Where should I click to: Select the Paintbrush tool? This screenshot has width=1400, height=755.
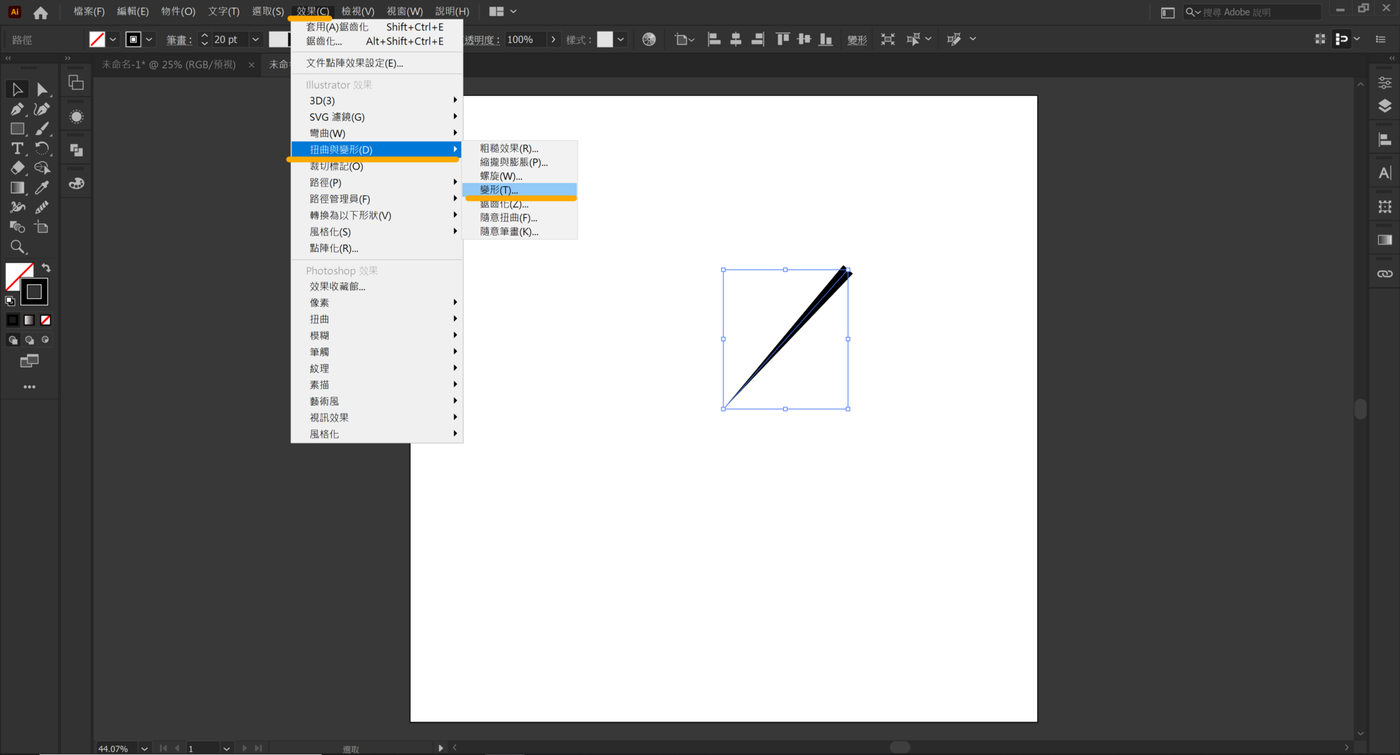point(42,129)
